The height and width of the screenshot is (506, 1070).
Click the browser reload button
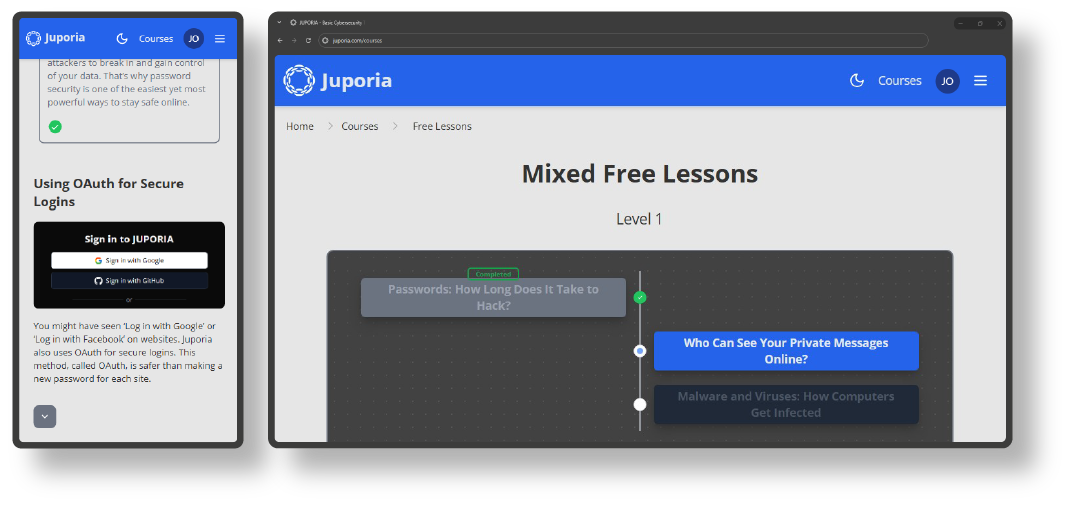tap(308, 41)
